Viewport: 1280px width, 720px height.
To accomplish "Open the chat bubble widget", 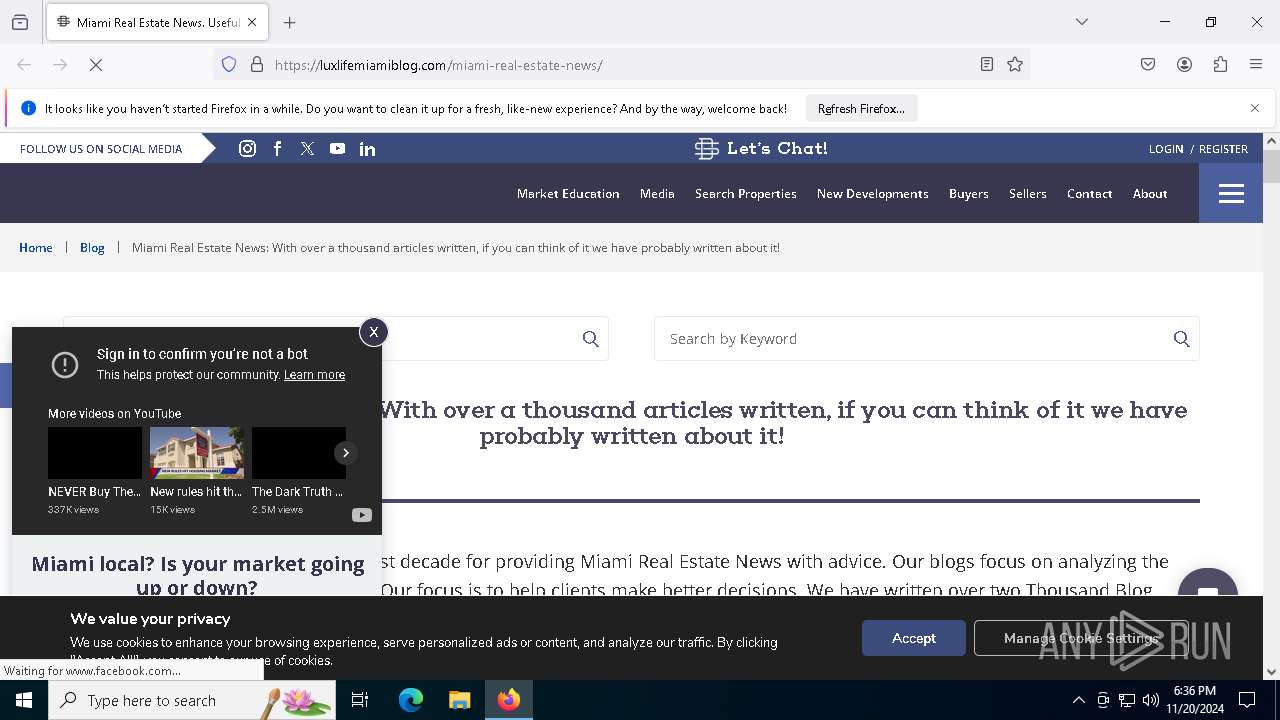I will tap(1208, 585).
